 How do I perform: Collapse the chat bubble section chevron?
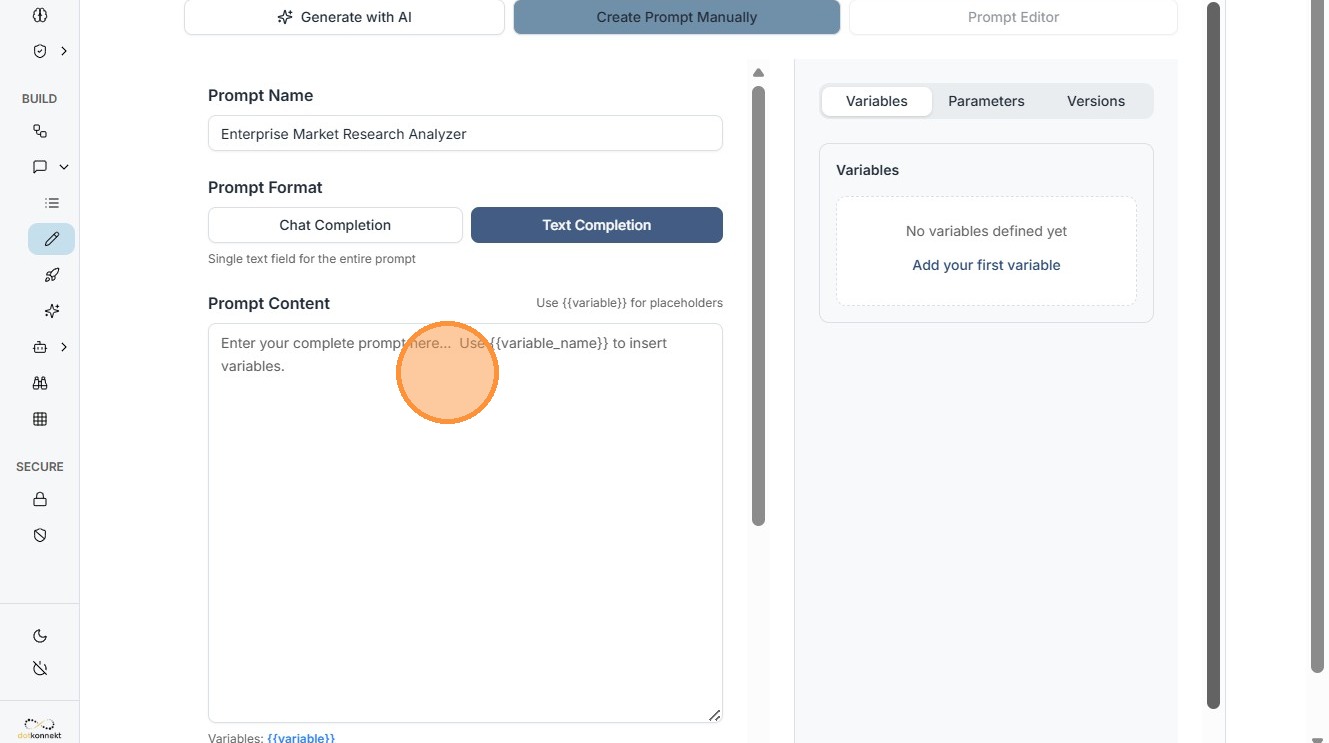[x=64, y=167]
